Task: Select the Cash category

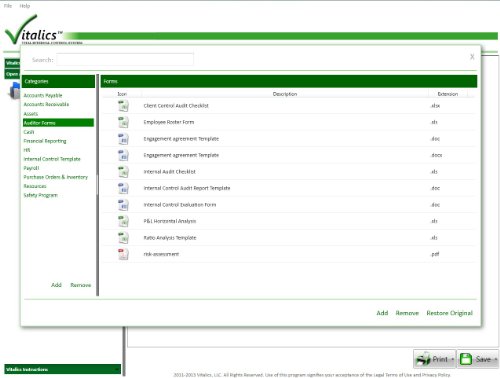Action: click(x=29, y=132)
